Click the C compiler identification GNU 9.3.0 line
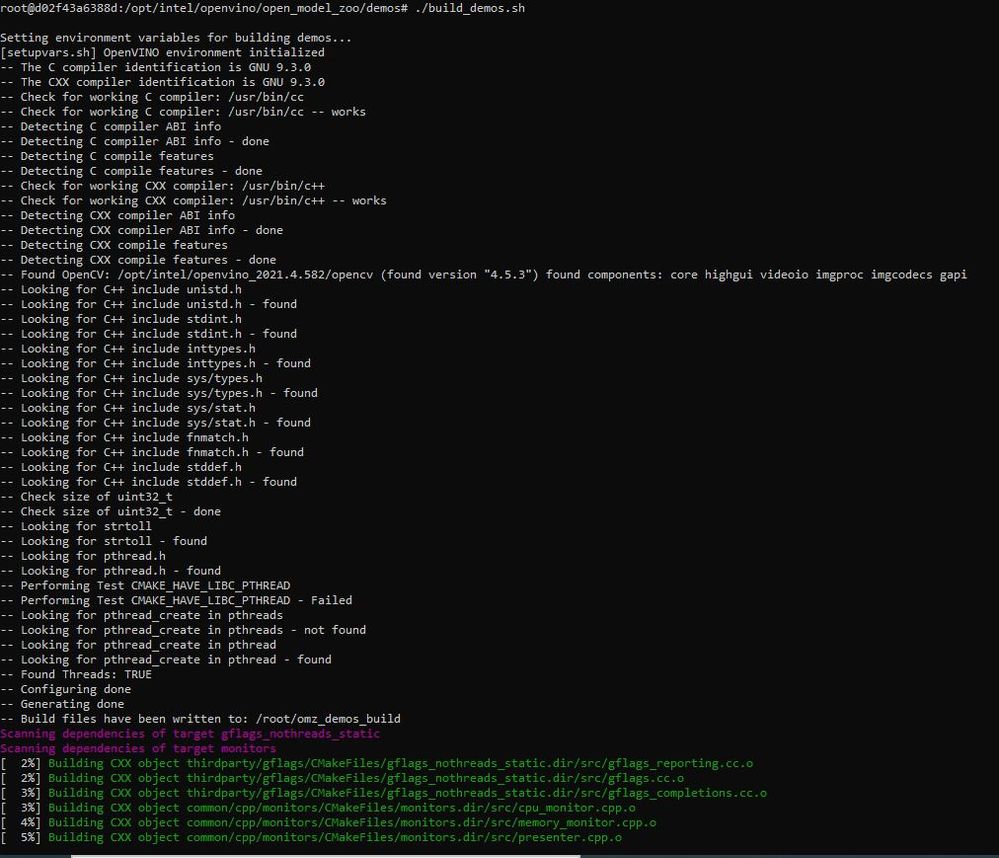Screen dimensions: 999x858 click(x=155, y=68)
